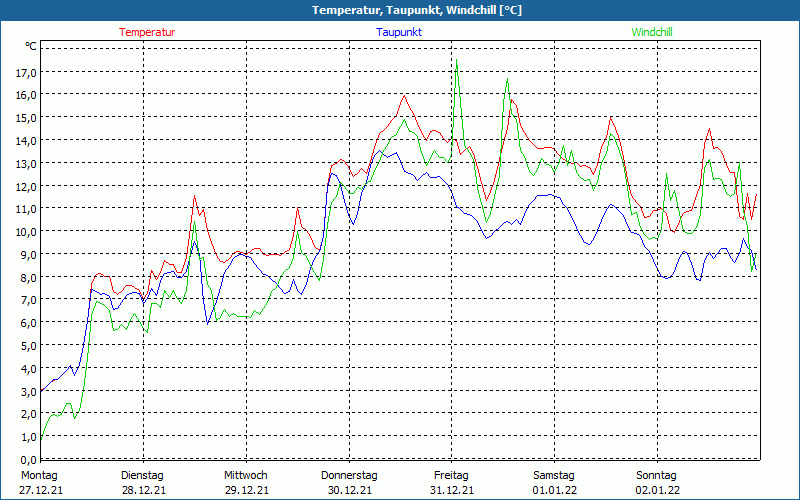This screenshot has width=800, height=500.
Task: Select the Montag day label
Action: [x=38, y=475]
